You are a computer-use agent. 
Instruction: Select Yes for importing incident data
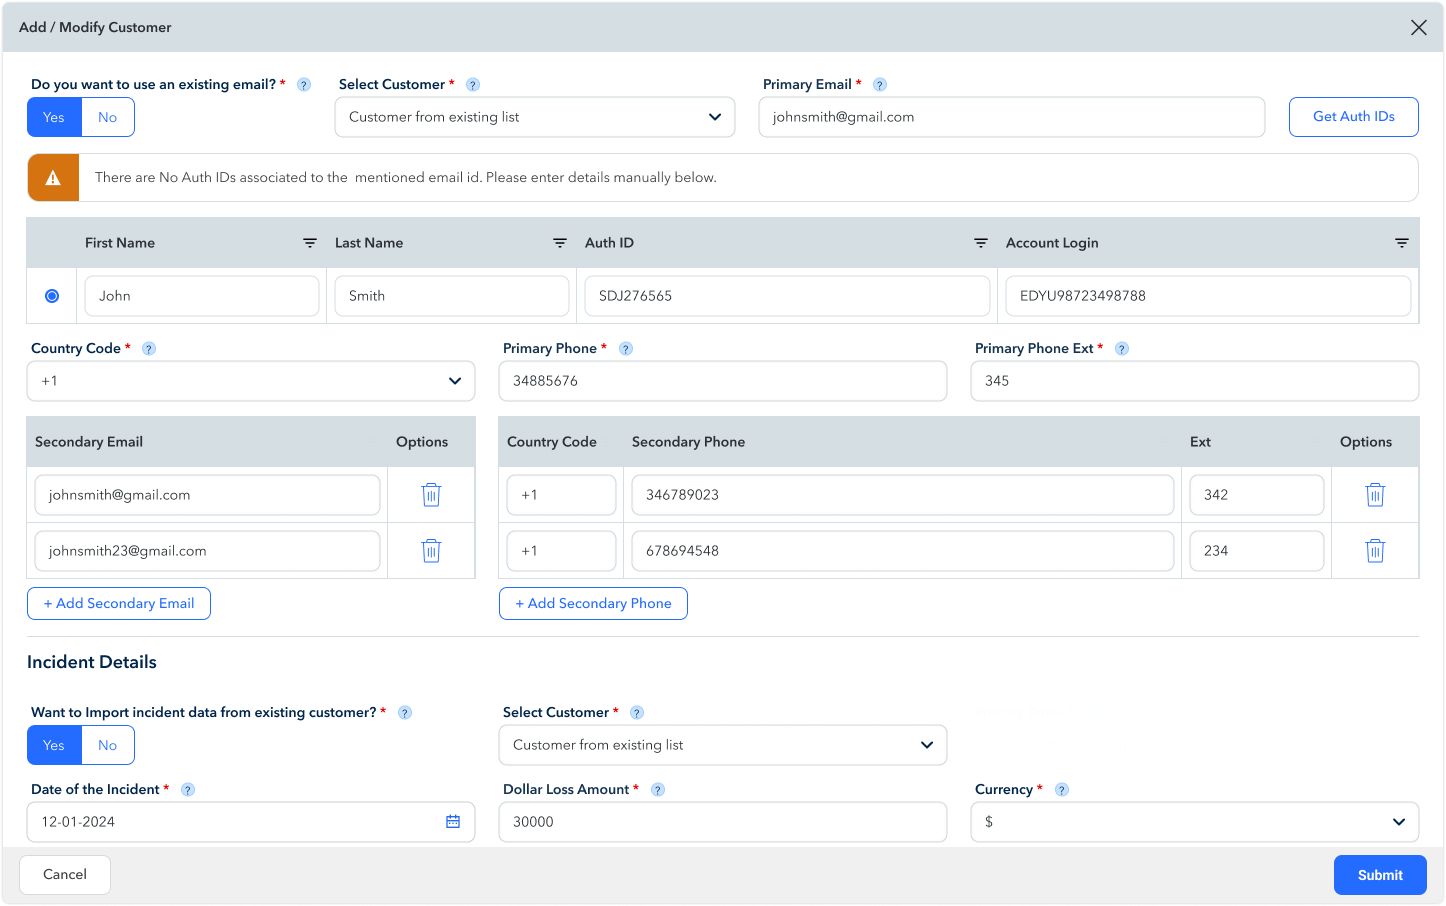click(x=54, y=746)
